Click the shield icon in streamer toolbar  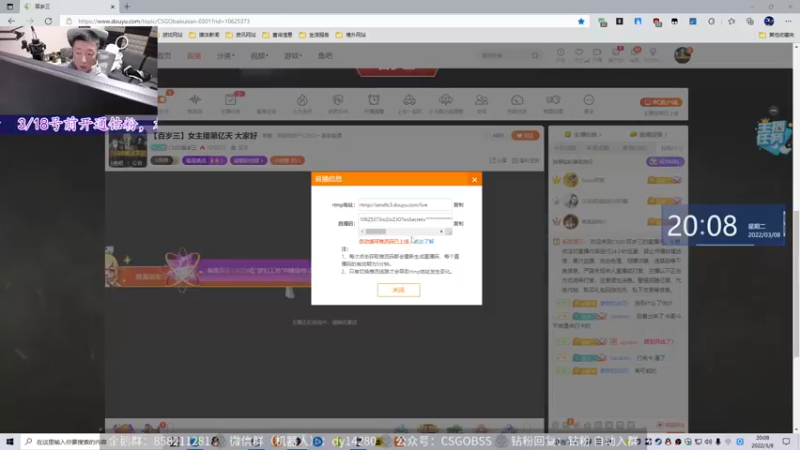coord(338,99)
